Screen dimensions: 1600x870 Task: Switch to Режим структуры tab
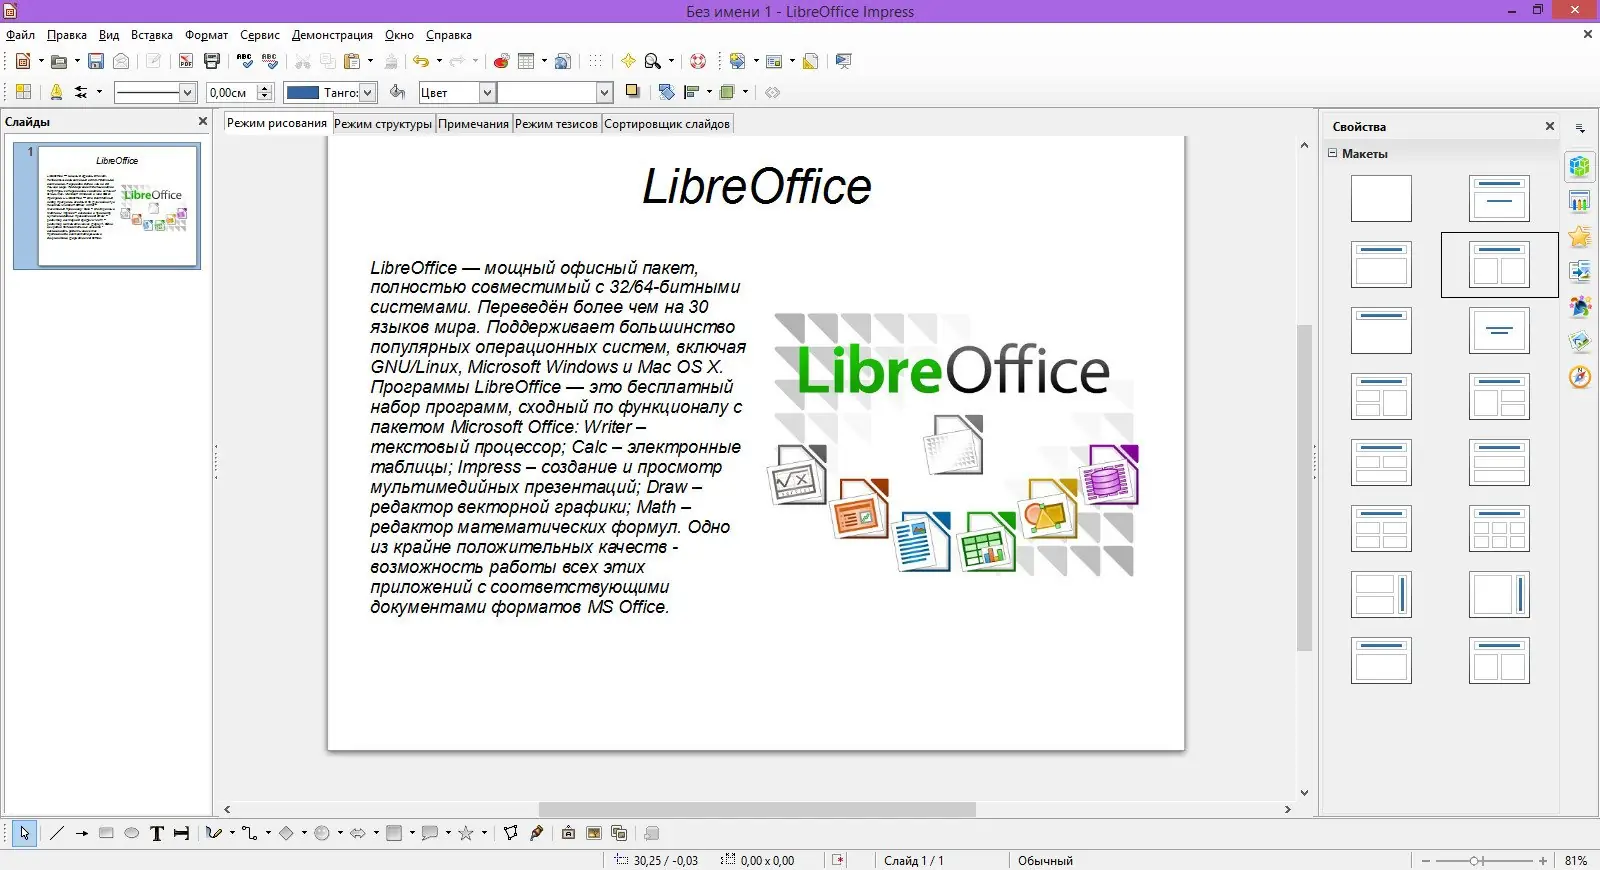pos(383,124)
